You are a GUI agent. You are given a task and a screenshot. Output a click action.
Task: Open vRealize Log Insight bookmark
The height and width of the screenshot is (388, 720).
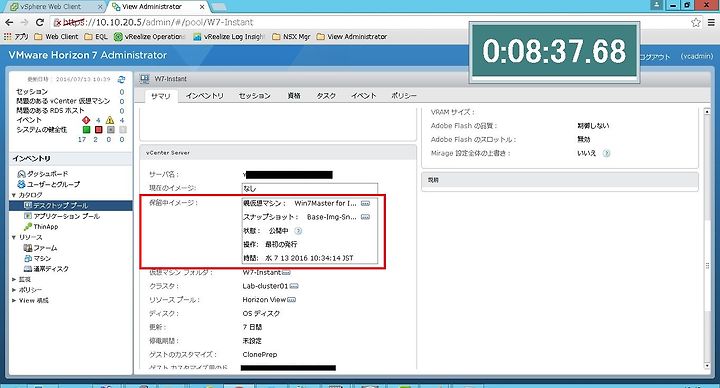[x=229, y=37]
